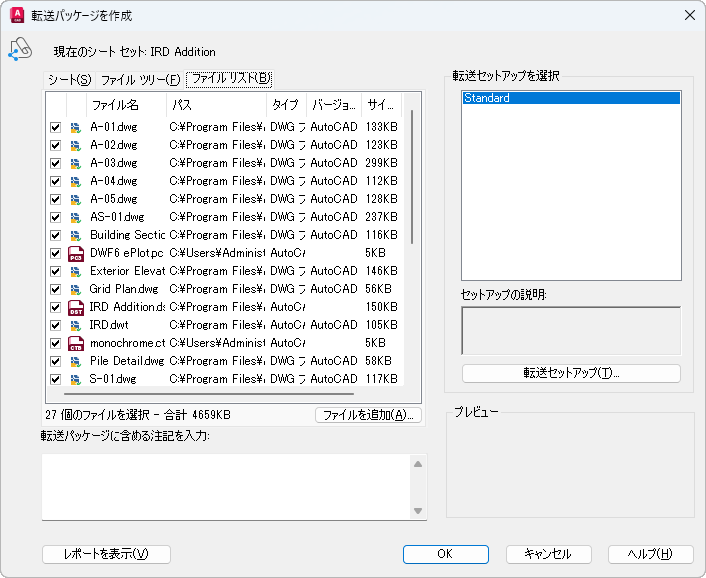Sort by パス column header
The image size is (706, 578).
pos(216,105)
